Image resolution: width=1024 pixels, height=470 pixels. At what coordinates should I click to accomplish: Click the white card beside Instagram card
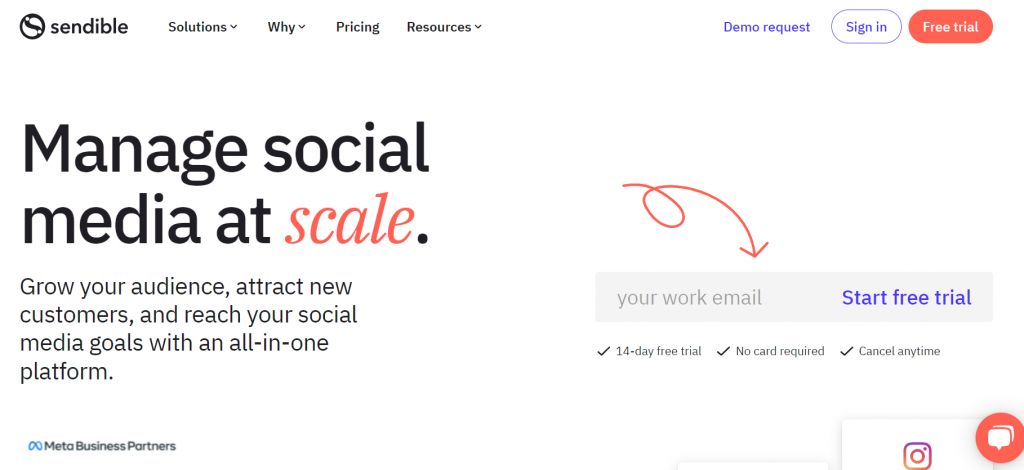pos(752,466)
